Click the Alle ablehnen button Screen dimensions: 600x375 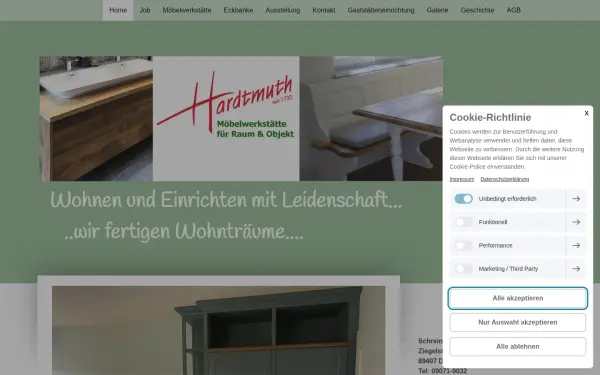pyautogui.click(x=517, y=346)
